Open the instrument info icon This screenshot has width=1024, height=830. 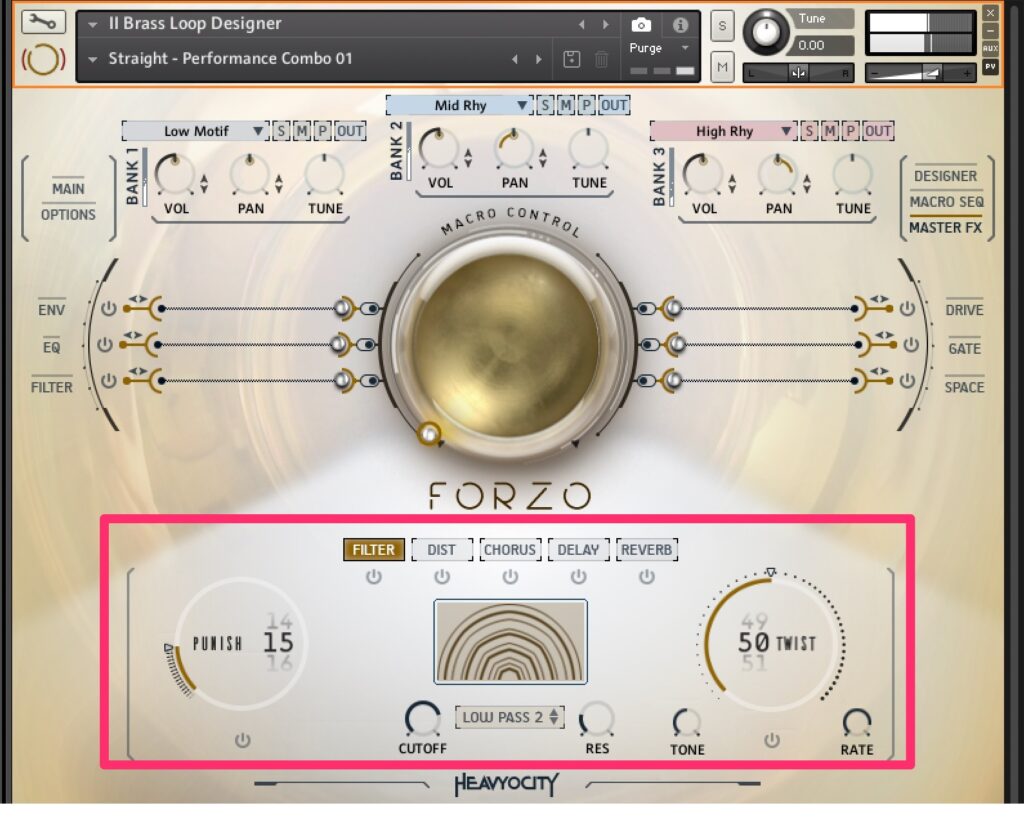(680, 25)
